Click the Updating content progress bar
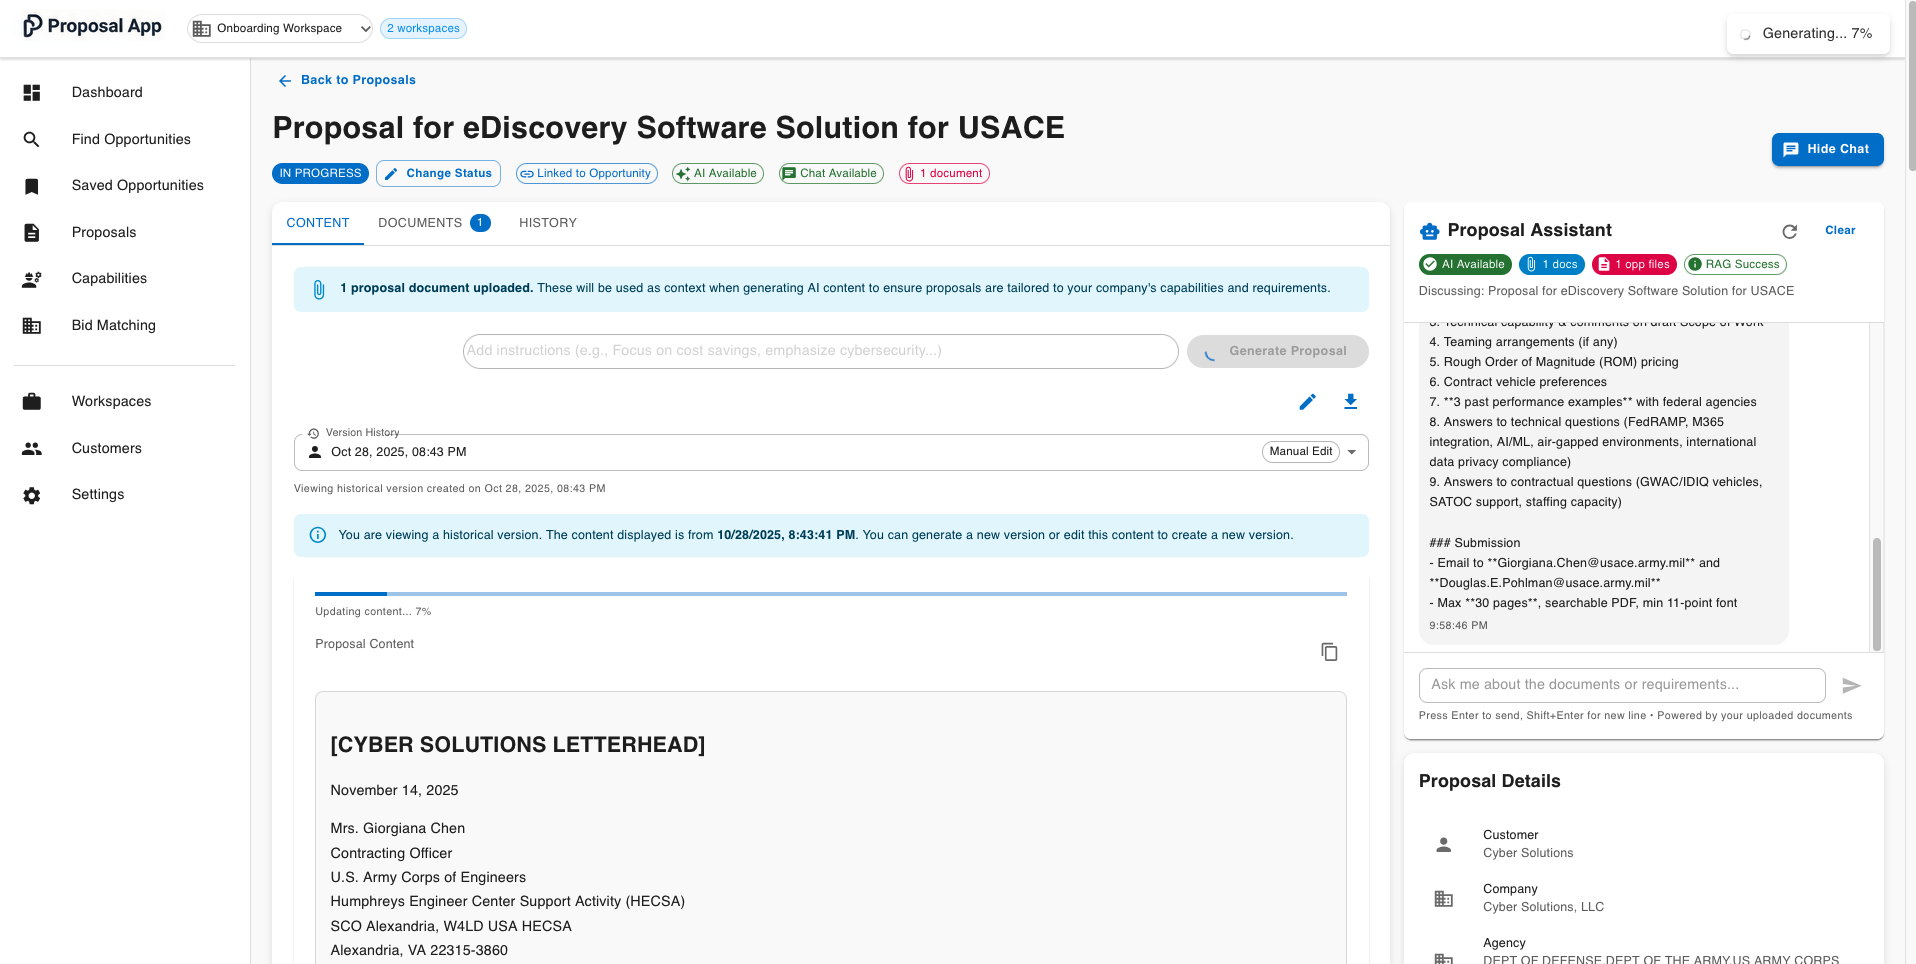The height and width of the screenshot is (964, 1916). click(x=831, y=594)
